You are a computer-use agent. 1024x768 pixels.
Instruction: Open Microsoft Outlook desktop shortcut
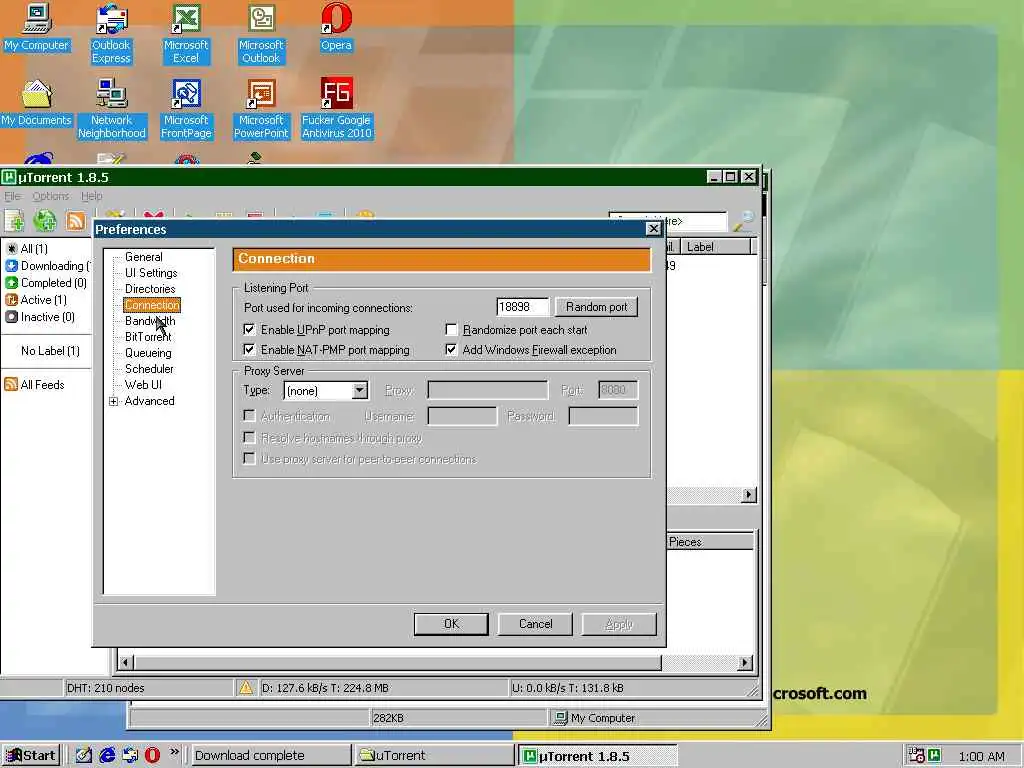click(x=261, y=33)
